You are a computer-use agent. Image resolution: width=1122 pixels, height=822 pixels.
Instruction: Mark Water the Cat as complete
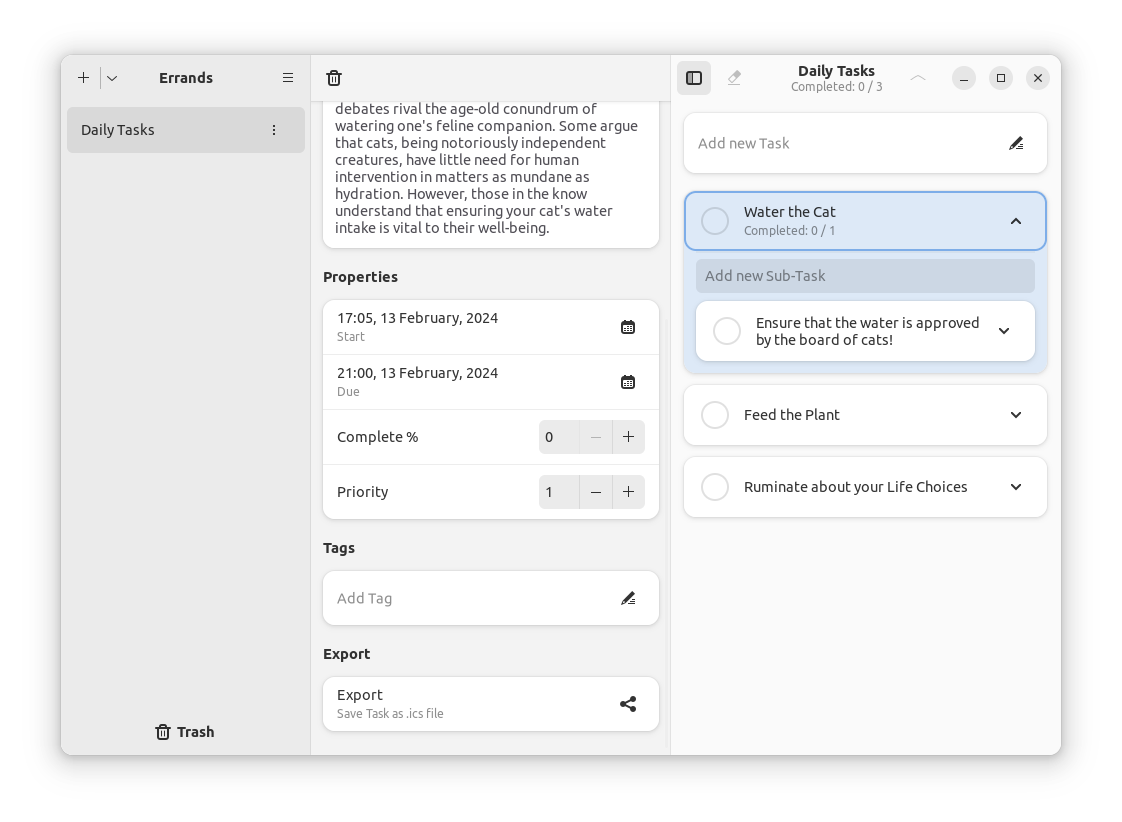(x=715, y=220)
